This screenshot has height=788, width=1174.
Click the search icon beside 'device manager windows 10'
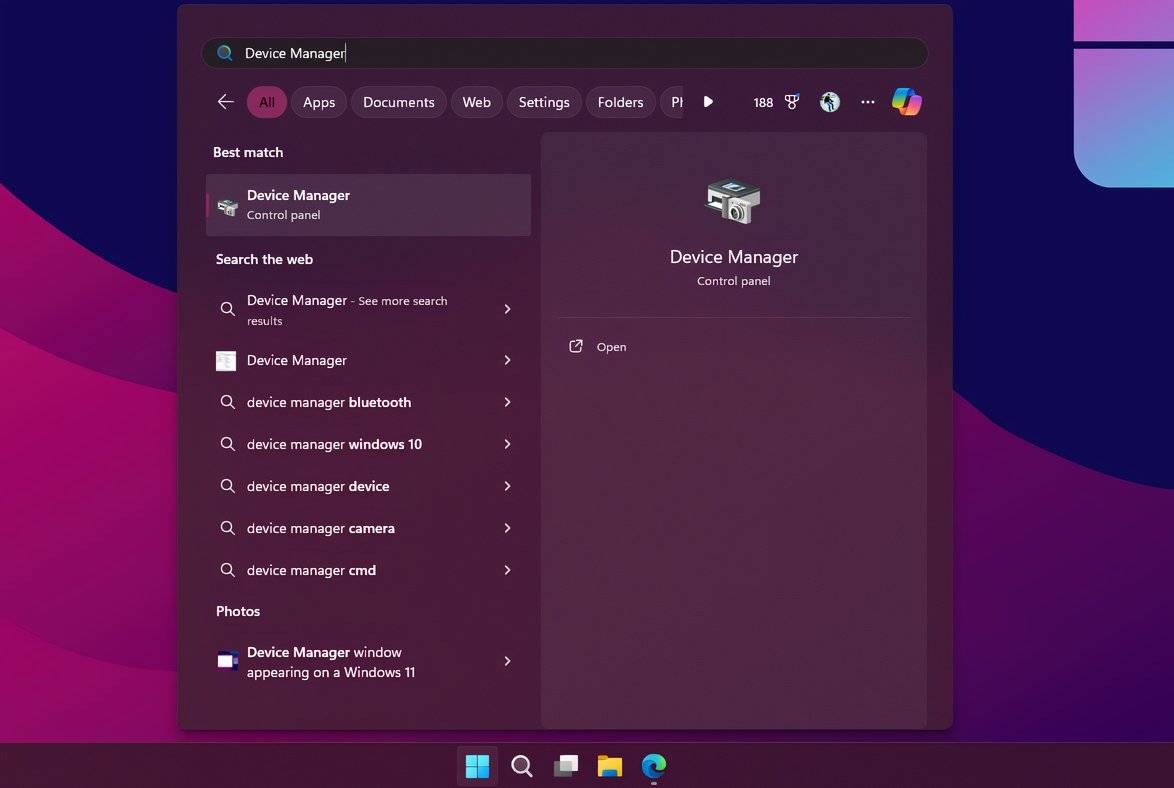[x=228, y=444]
